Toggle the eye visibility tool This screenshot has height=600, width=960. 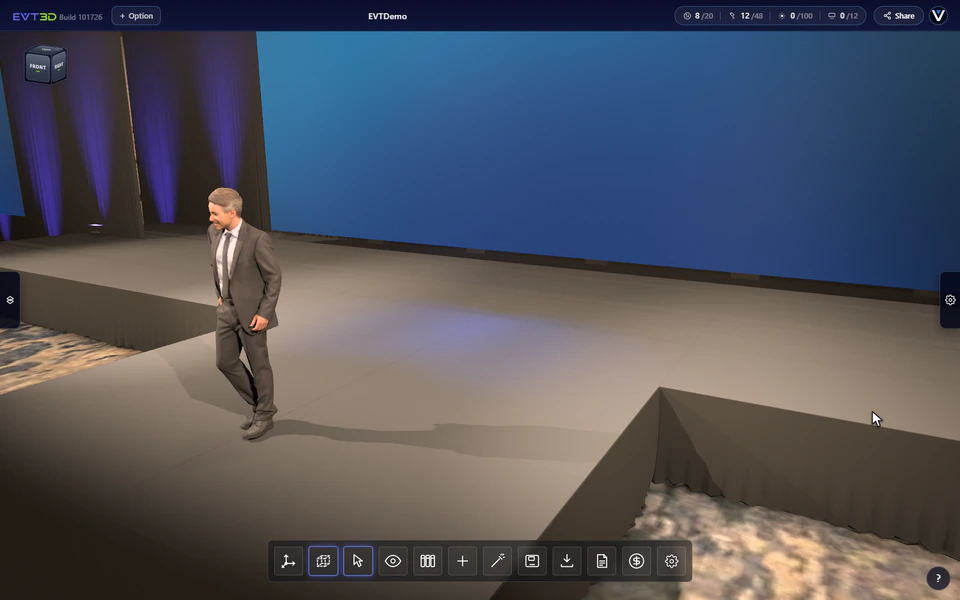pos(393,561)
